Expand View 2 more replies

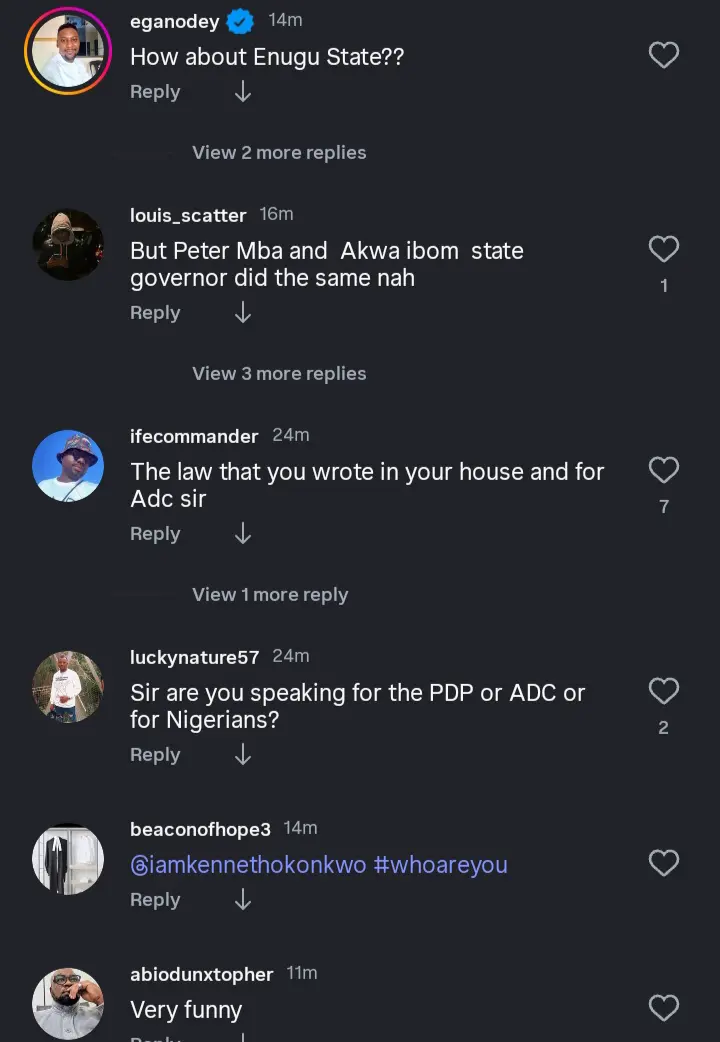(x=279, y=153)
